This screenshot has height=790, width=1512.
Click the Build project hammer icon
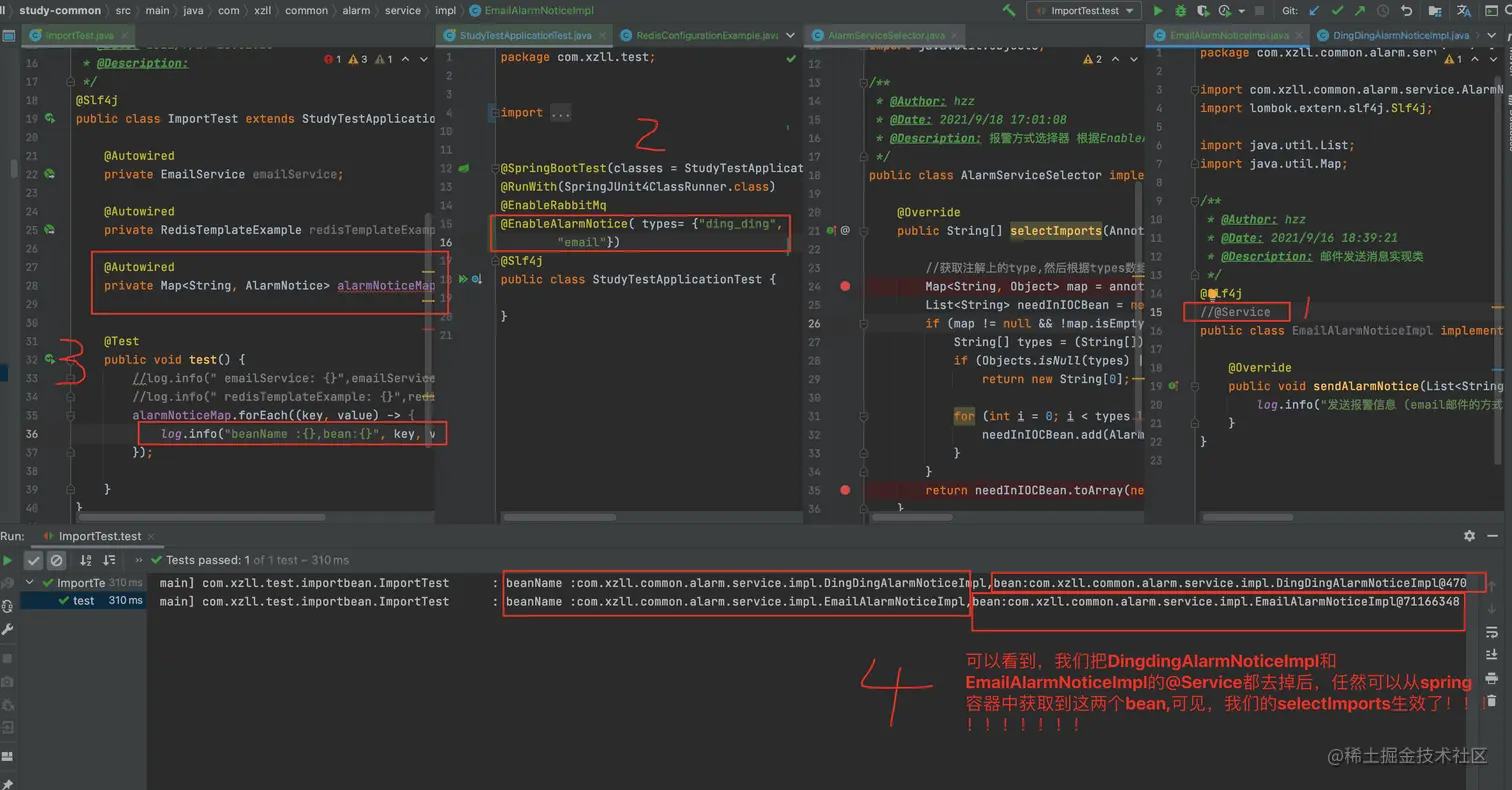[x=1009, y=10]
